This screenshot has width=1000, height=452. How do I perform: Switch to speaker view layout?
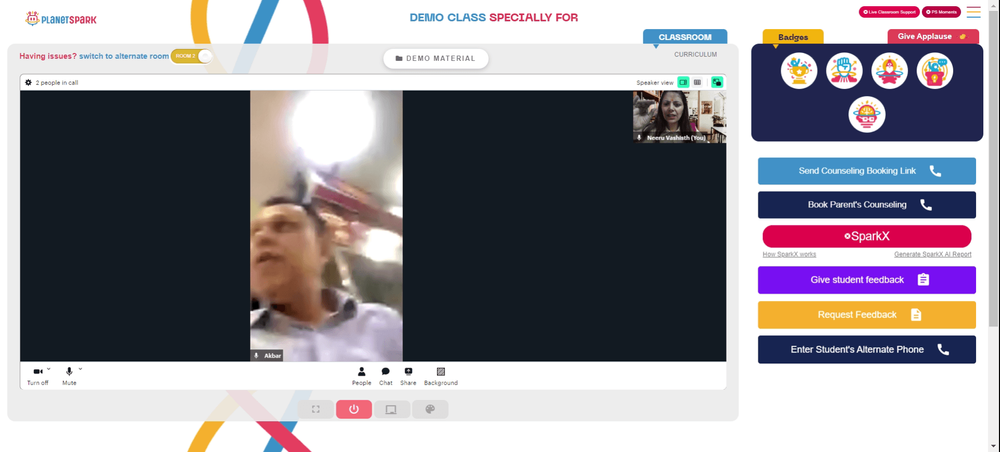pos(683,82)
